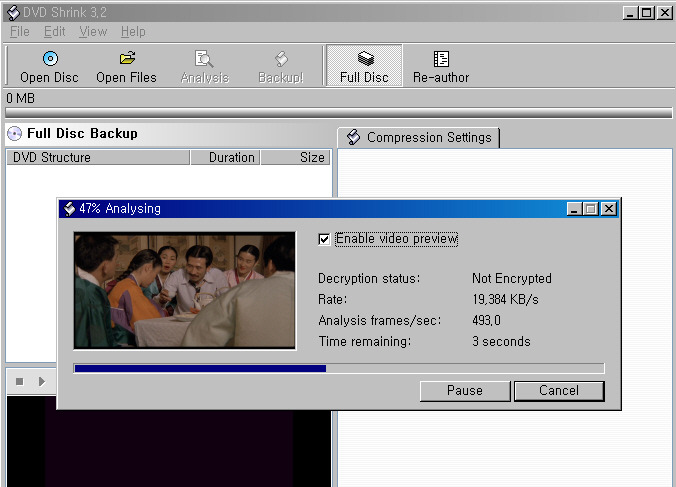
Task: Click the DVD Shrink title bar icon
Action: click(x=13, y=12)
